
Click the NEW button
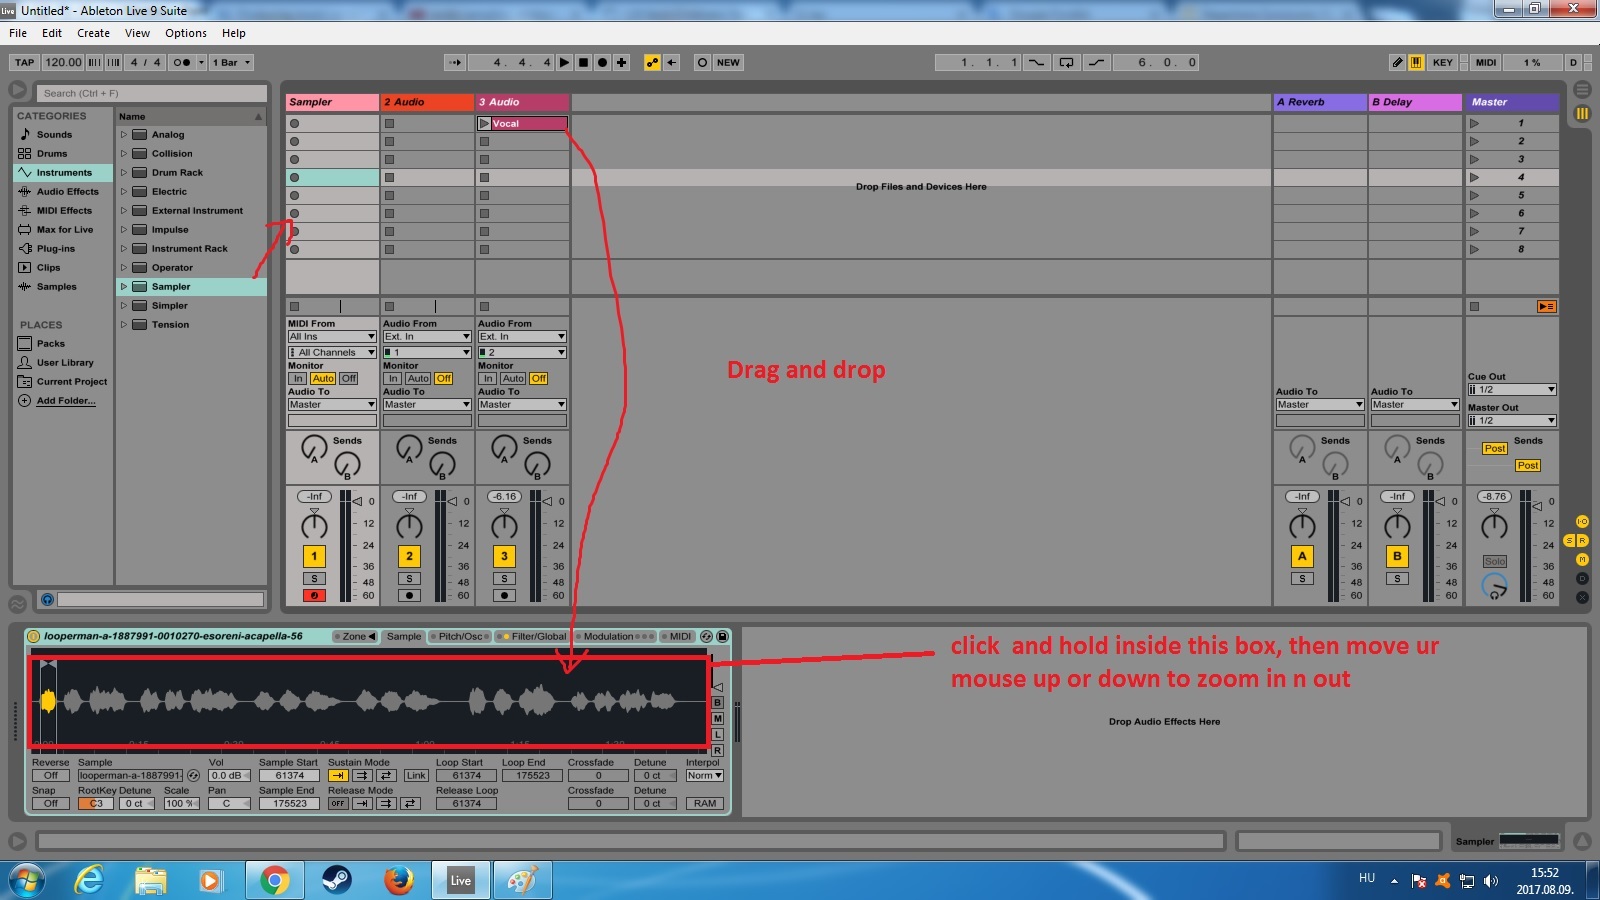(x=728, y=62)
